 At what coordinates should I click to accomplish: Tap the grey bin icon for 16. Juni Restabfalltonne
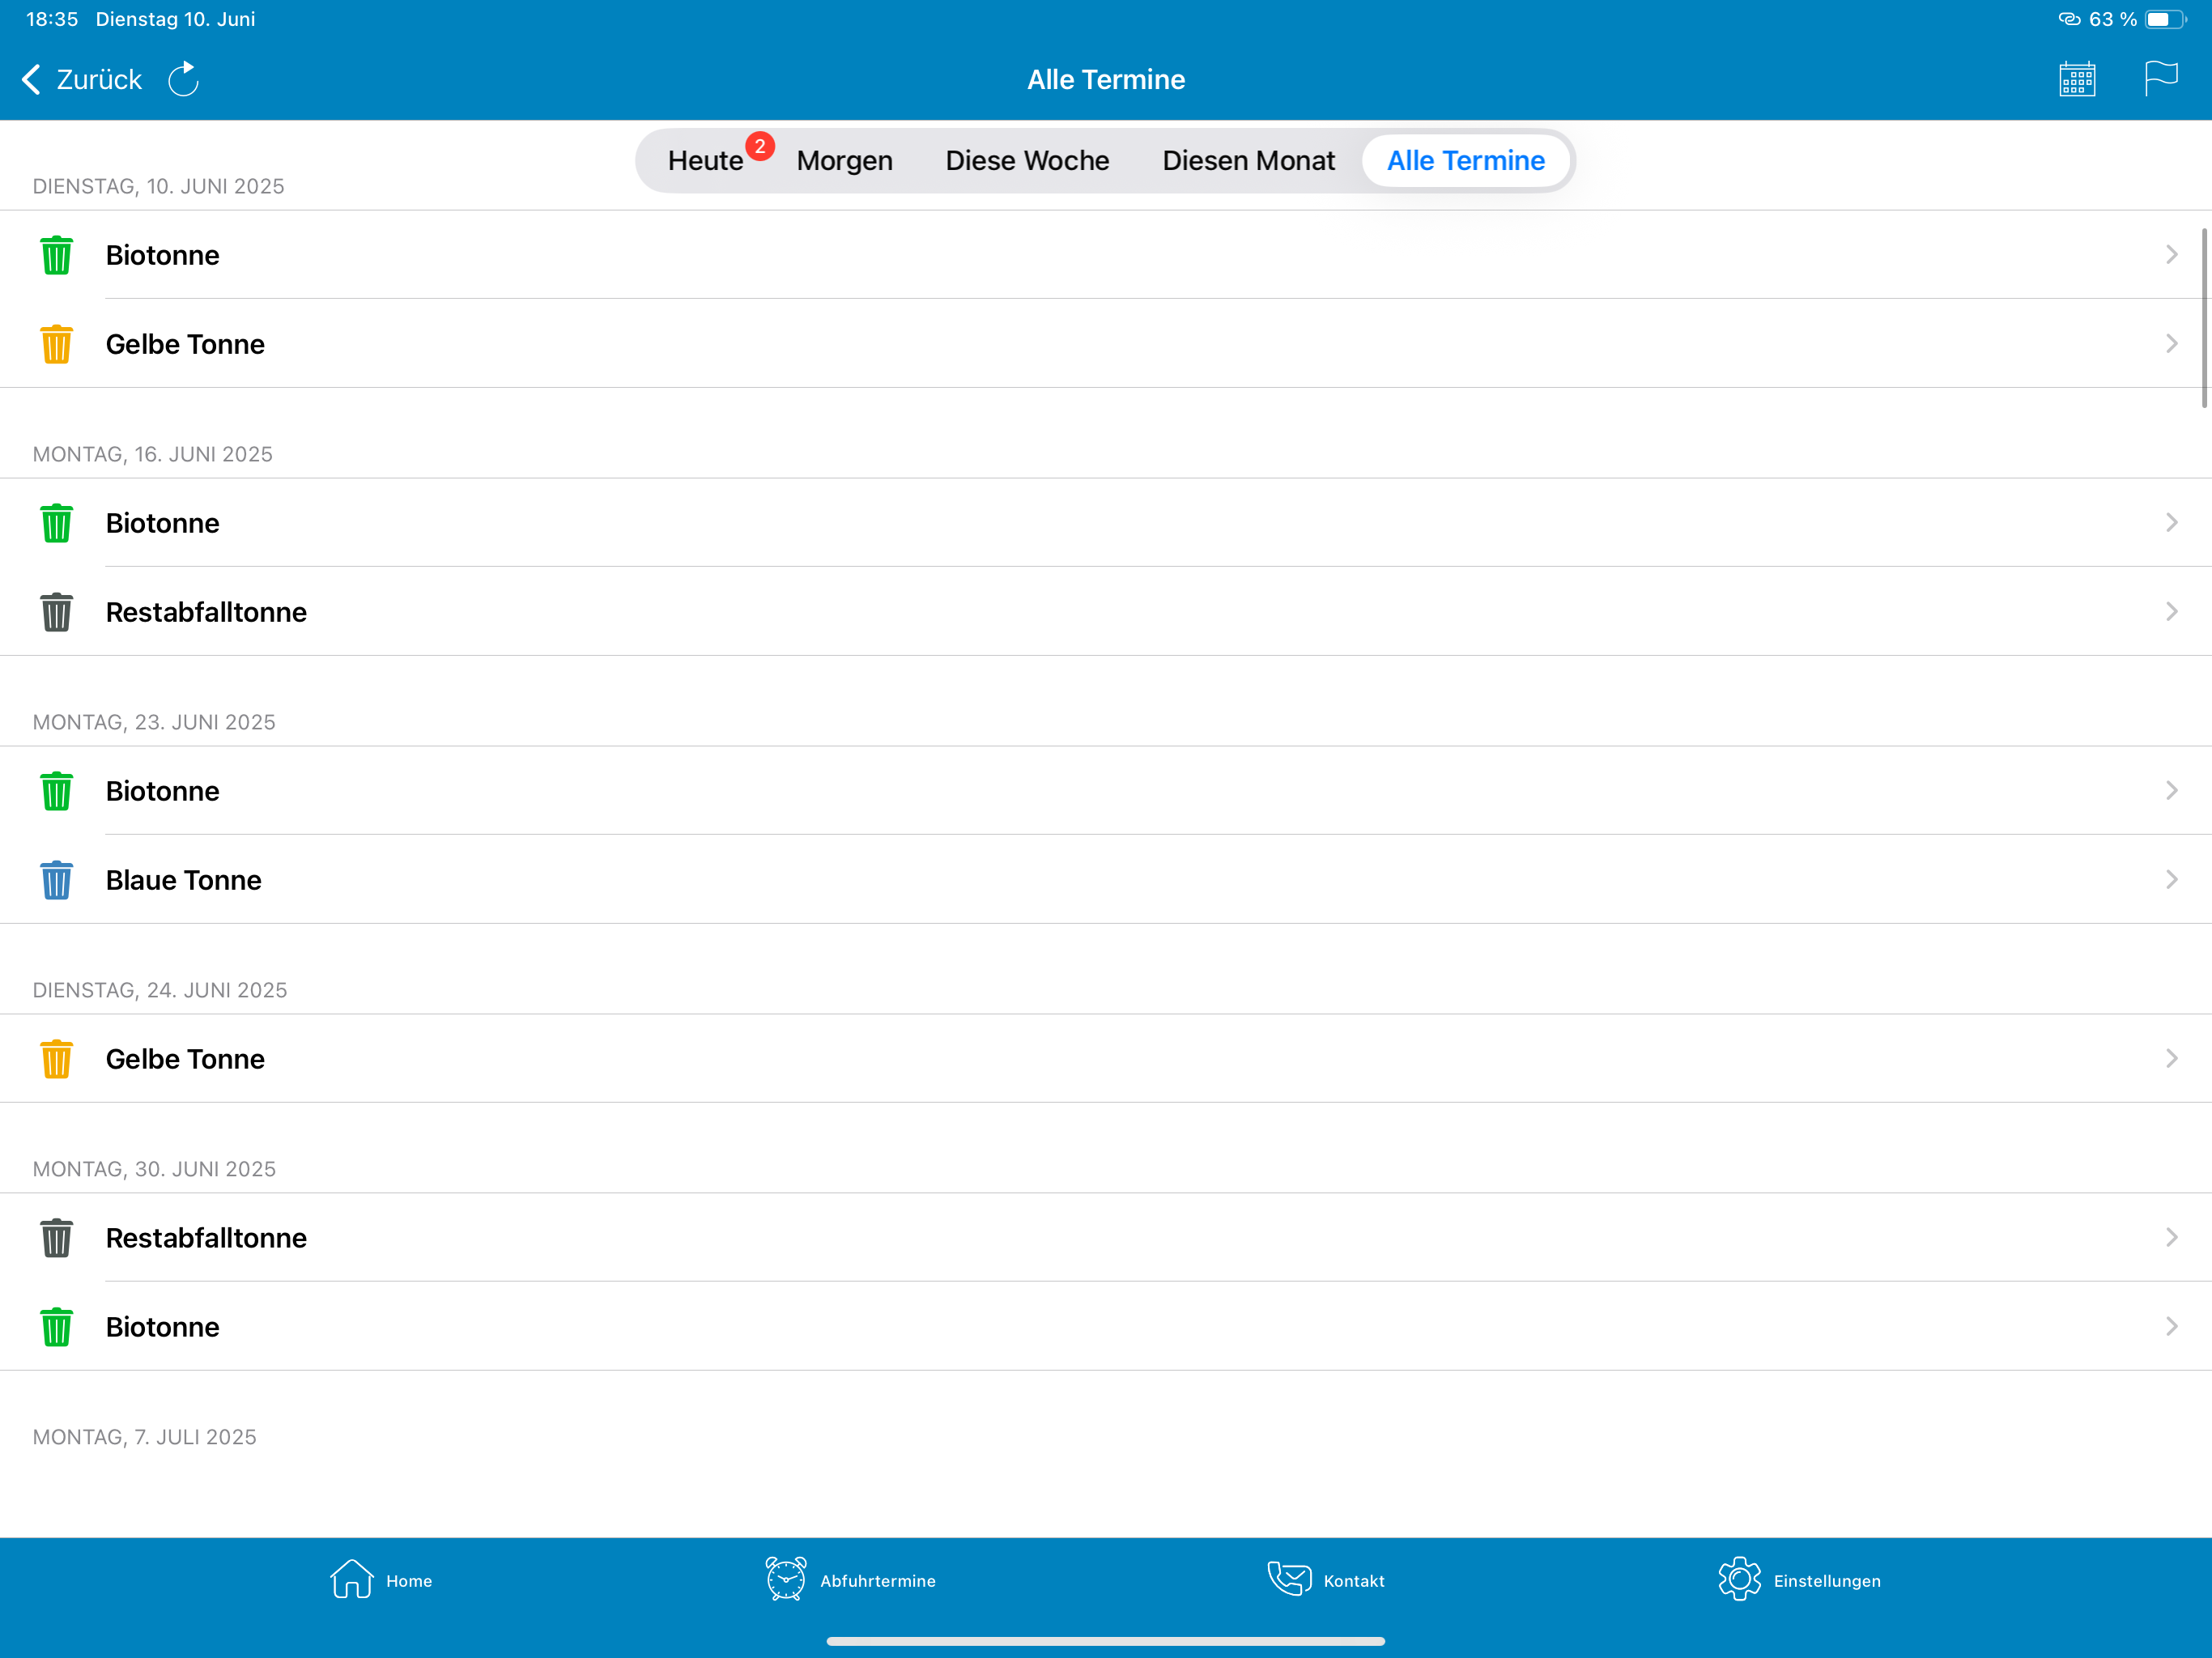coord(56,611)
